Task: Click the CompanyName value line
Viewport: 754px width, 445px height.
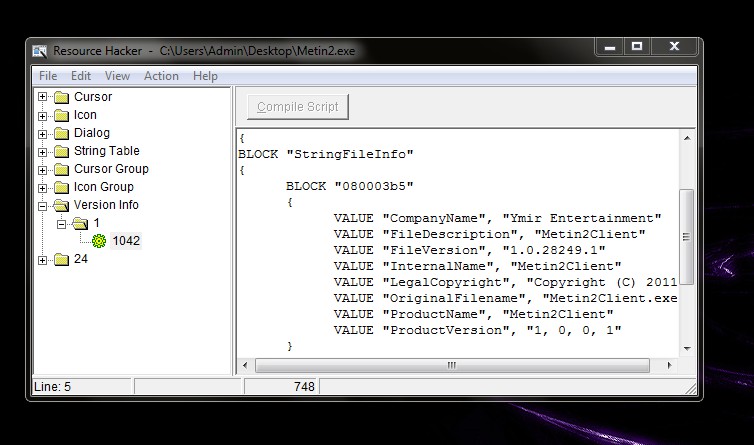Action: tap(497, 218)
